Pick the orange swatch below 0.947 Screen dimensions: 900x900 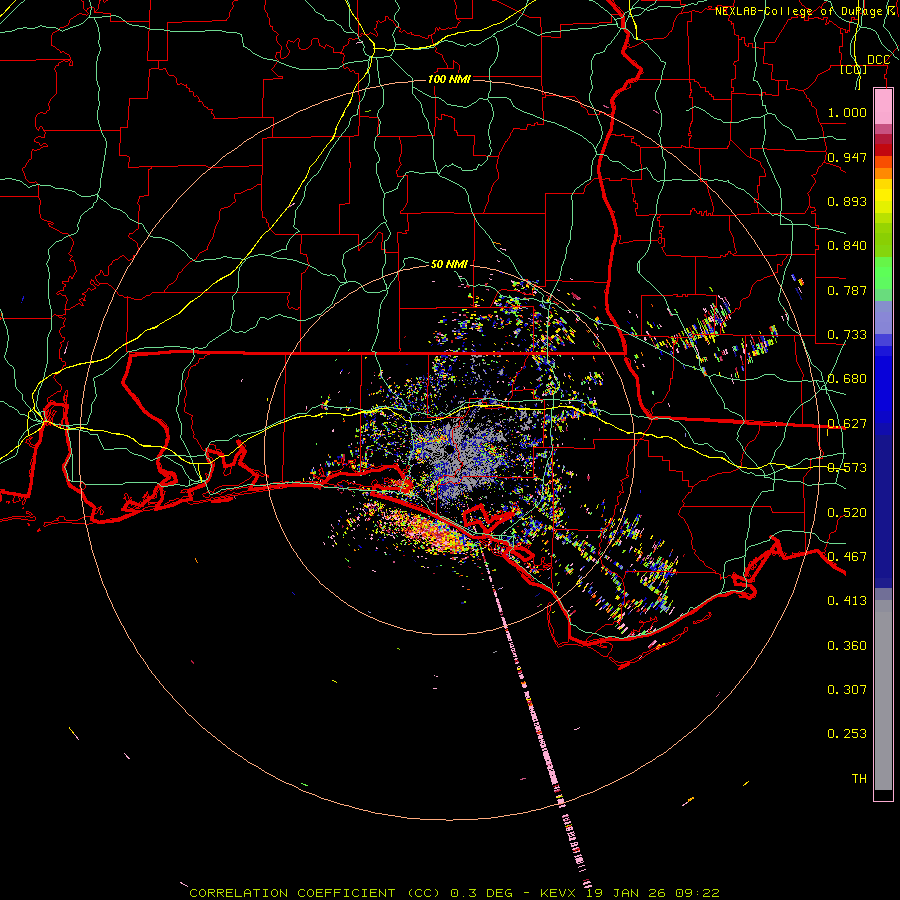click(883, 173)
